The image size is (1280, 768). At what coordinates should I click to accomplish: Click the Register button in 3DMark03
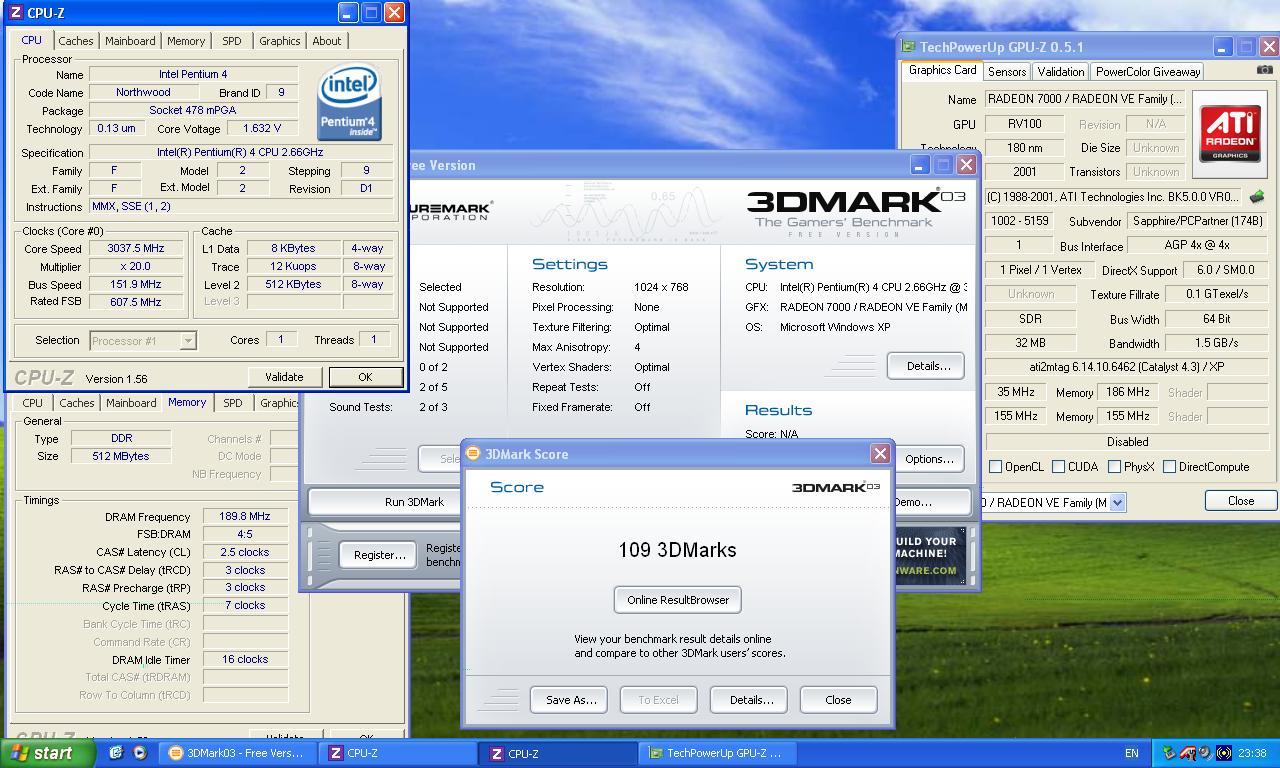click(379, 555)
